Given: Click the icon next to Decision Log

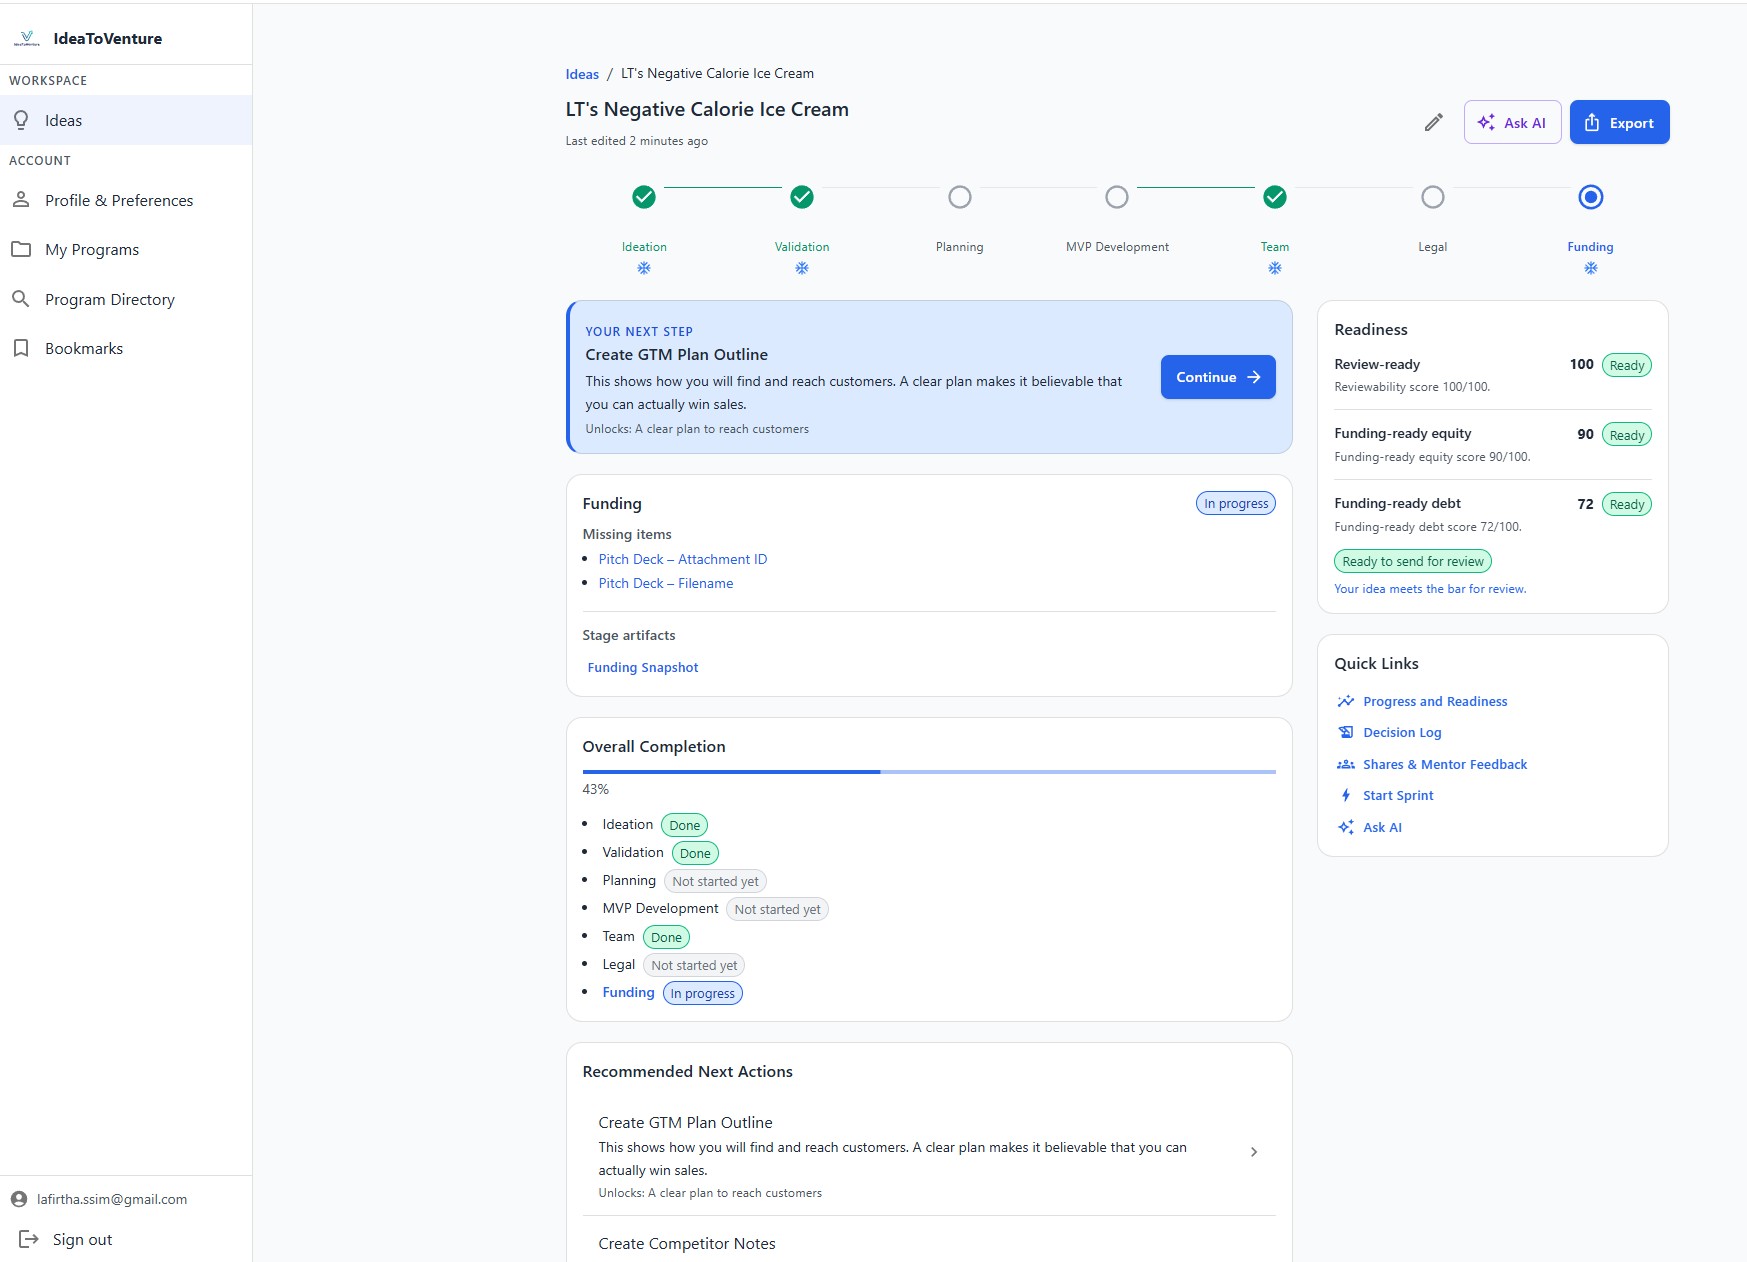Looking at the screenshot, I should [1346, 732].
